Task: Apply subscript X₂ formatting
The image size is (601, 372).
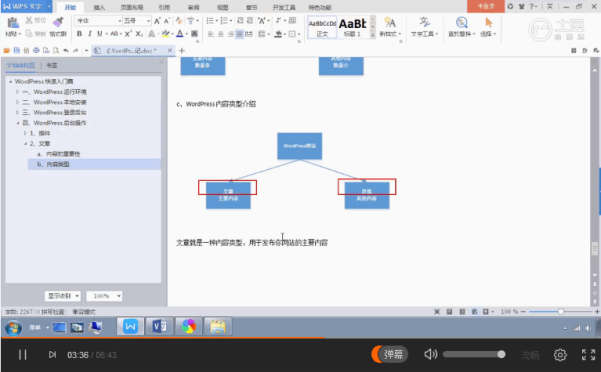Action: click(139, 34)
